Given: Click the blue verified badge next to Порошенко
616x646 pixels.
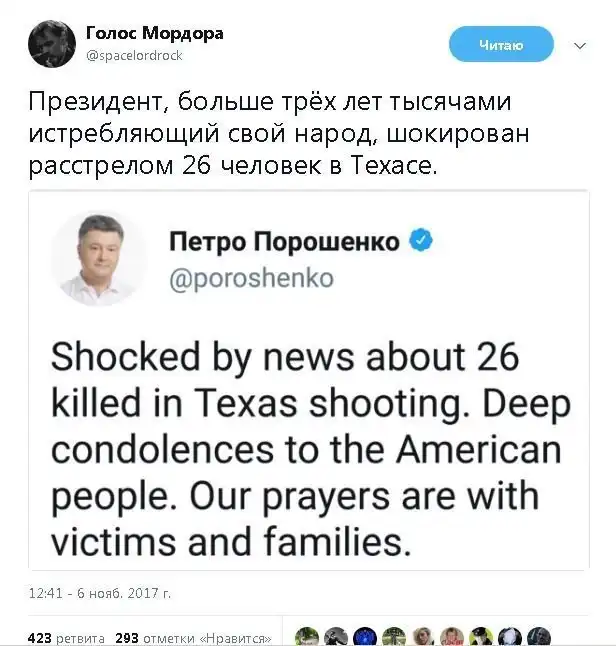Looking at the screenshot, I should [423, 241].
